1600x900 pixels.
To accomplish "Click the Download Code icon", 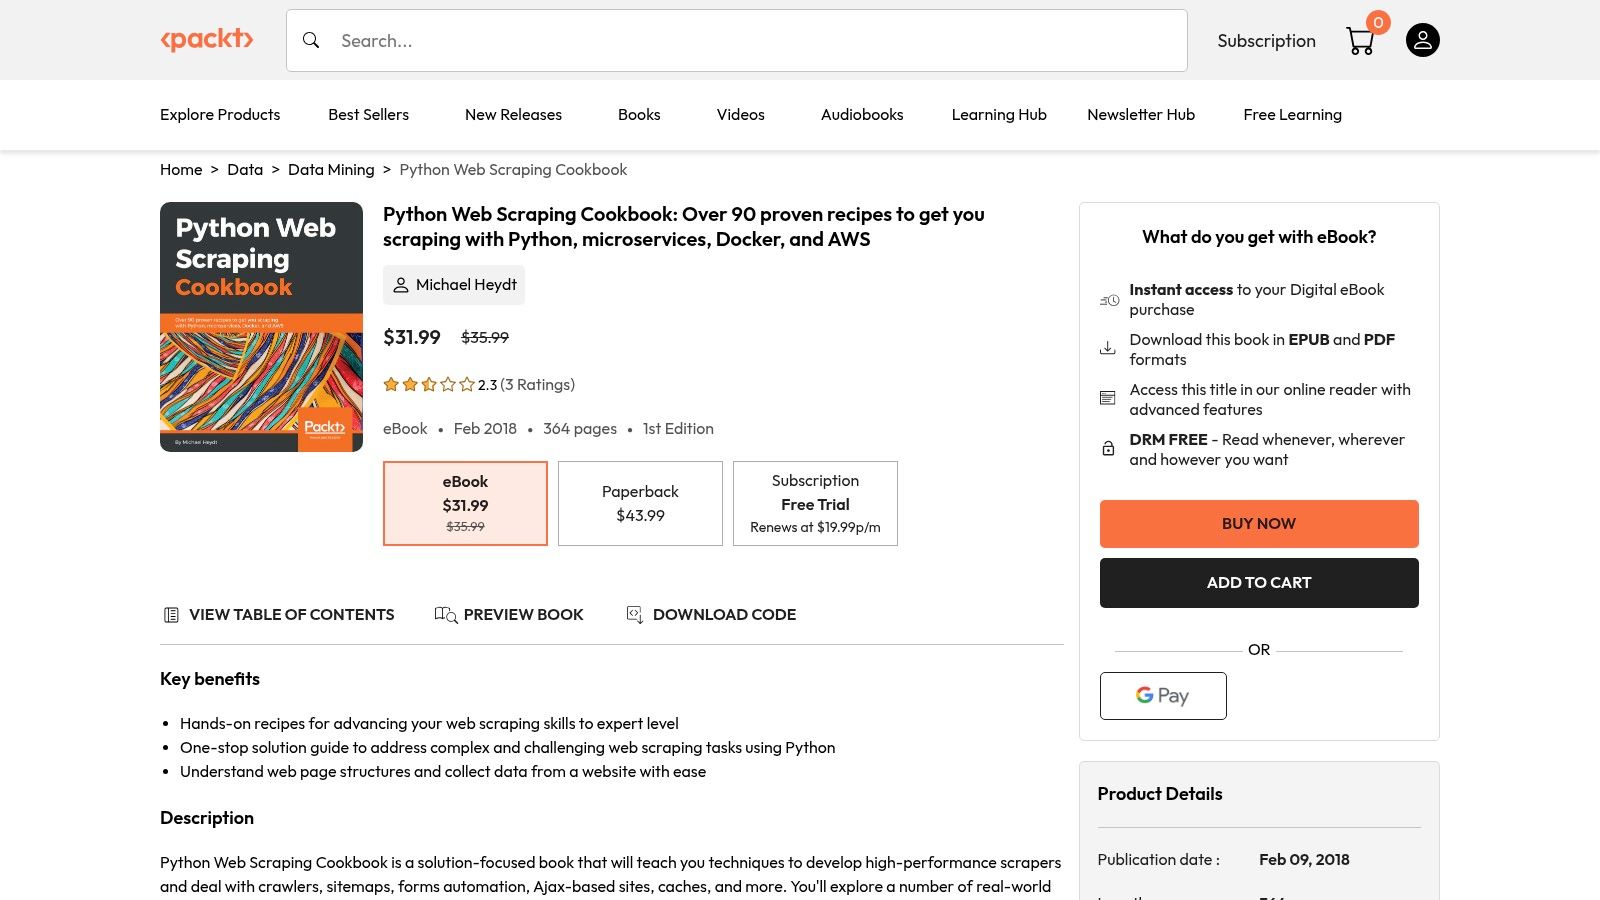I will [x=634, y=615].
